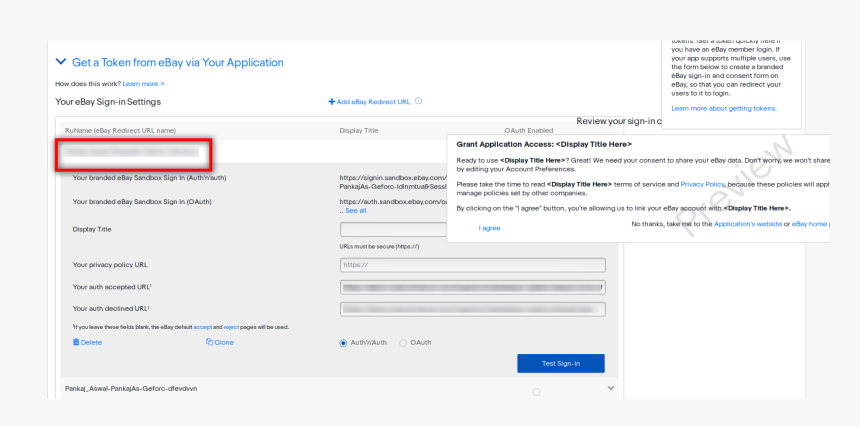Click the auth.sandbox.ebay.com URL text
Screen dimensions: 860x426
click(x=393, y=202)
